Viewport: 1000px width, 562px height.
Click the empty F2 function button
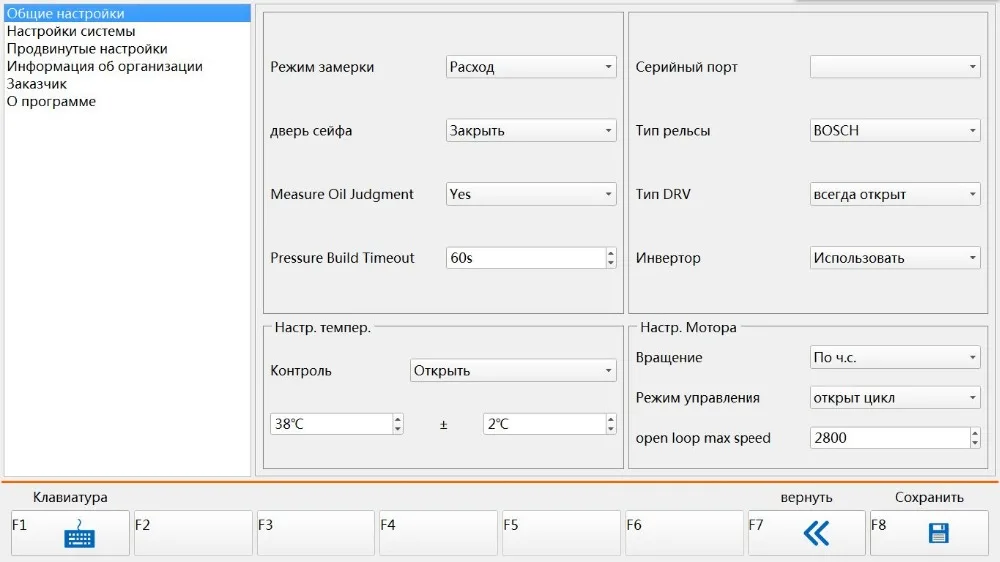(x=193, y=533)
